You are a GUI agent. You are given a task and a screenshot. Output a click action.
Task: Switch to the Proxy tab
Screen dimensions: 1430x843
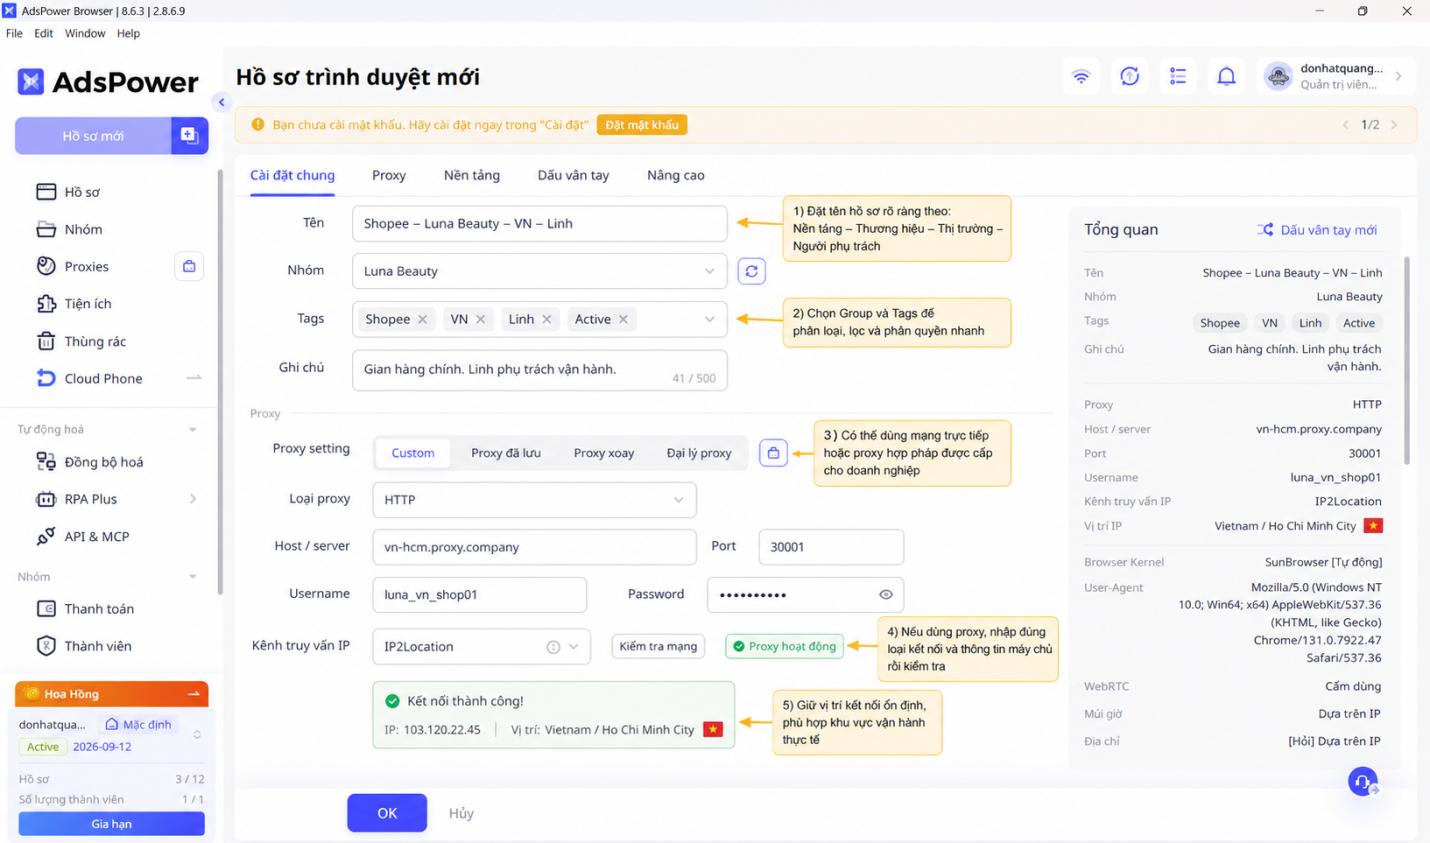(389, 175)
